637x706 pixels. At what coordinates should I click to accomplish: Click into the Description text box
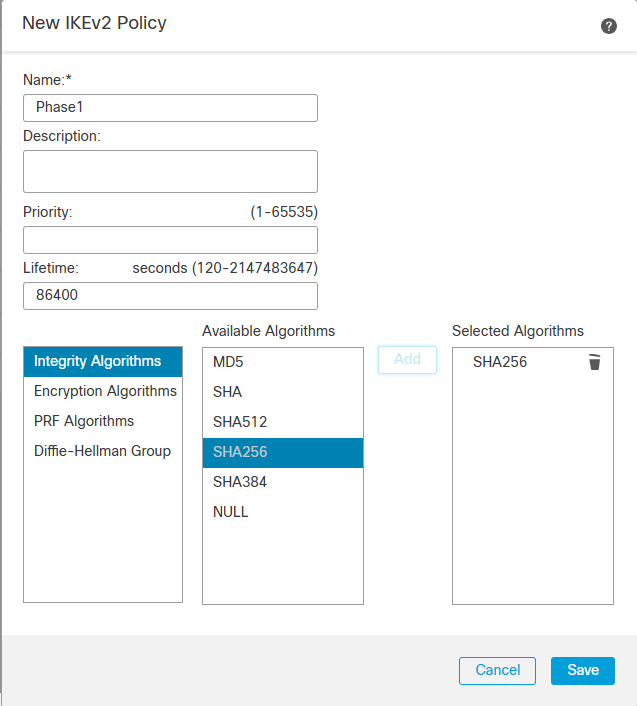click(x=170, y=171)
